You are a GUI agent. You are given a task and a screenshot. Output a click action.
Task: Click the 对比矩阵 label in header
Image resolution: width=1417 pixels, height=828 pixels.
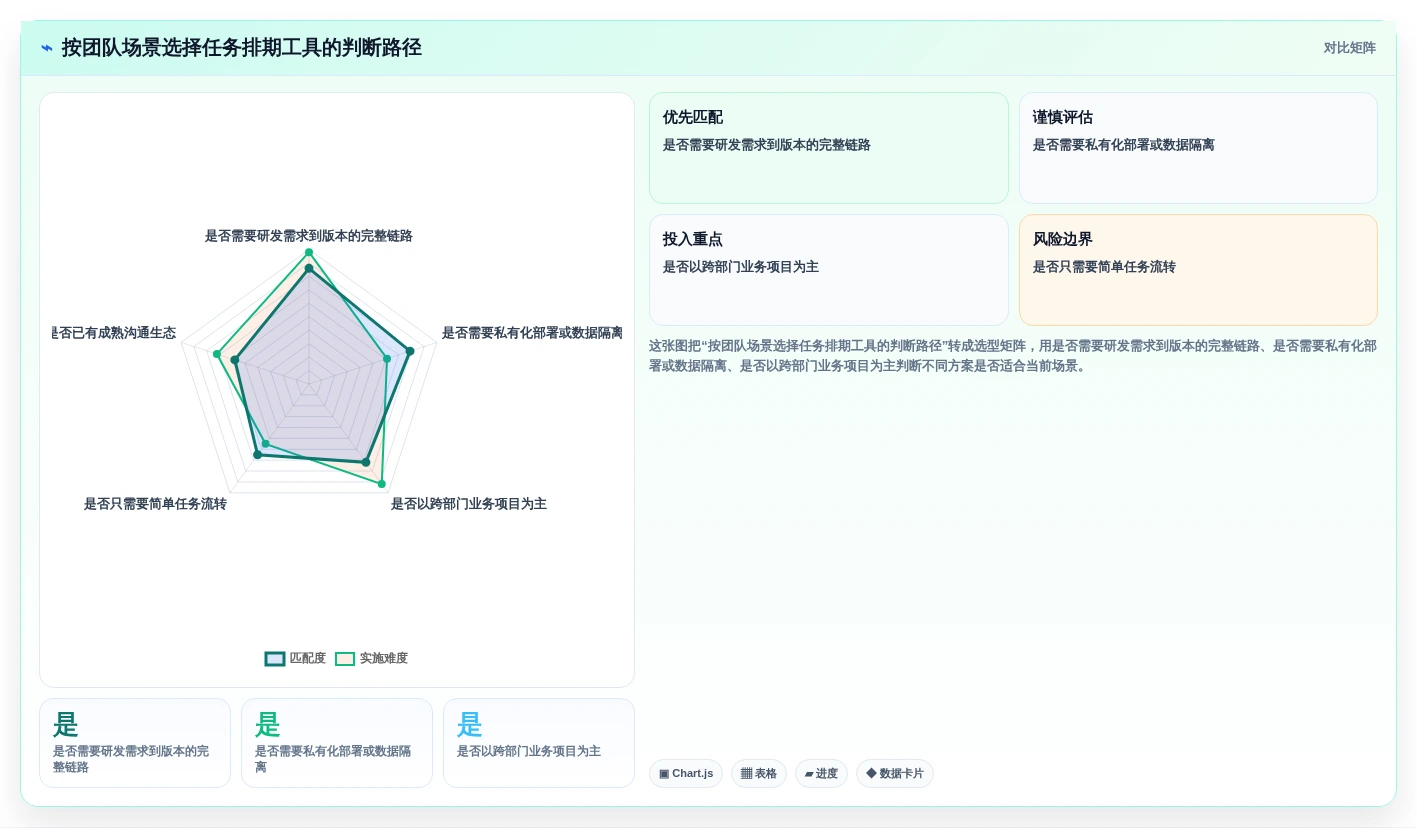coord(1349,48)
